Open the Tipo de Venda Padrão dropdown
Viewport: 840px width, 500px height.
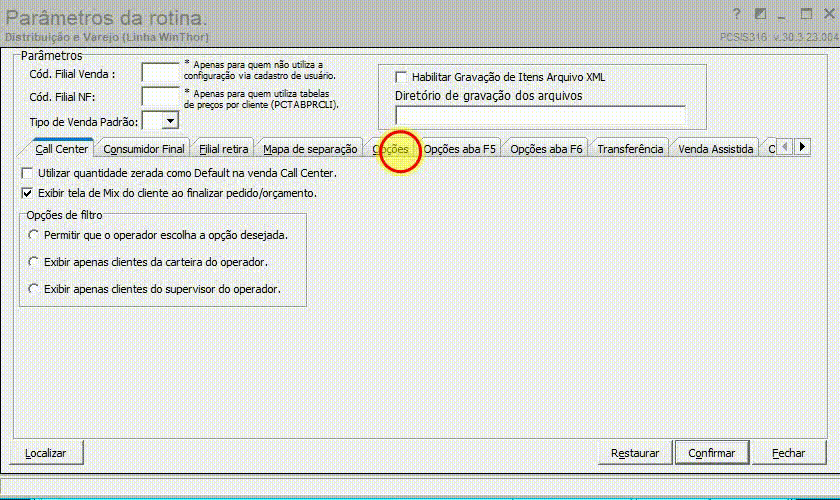coord(170,121)
